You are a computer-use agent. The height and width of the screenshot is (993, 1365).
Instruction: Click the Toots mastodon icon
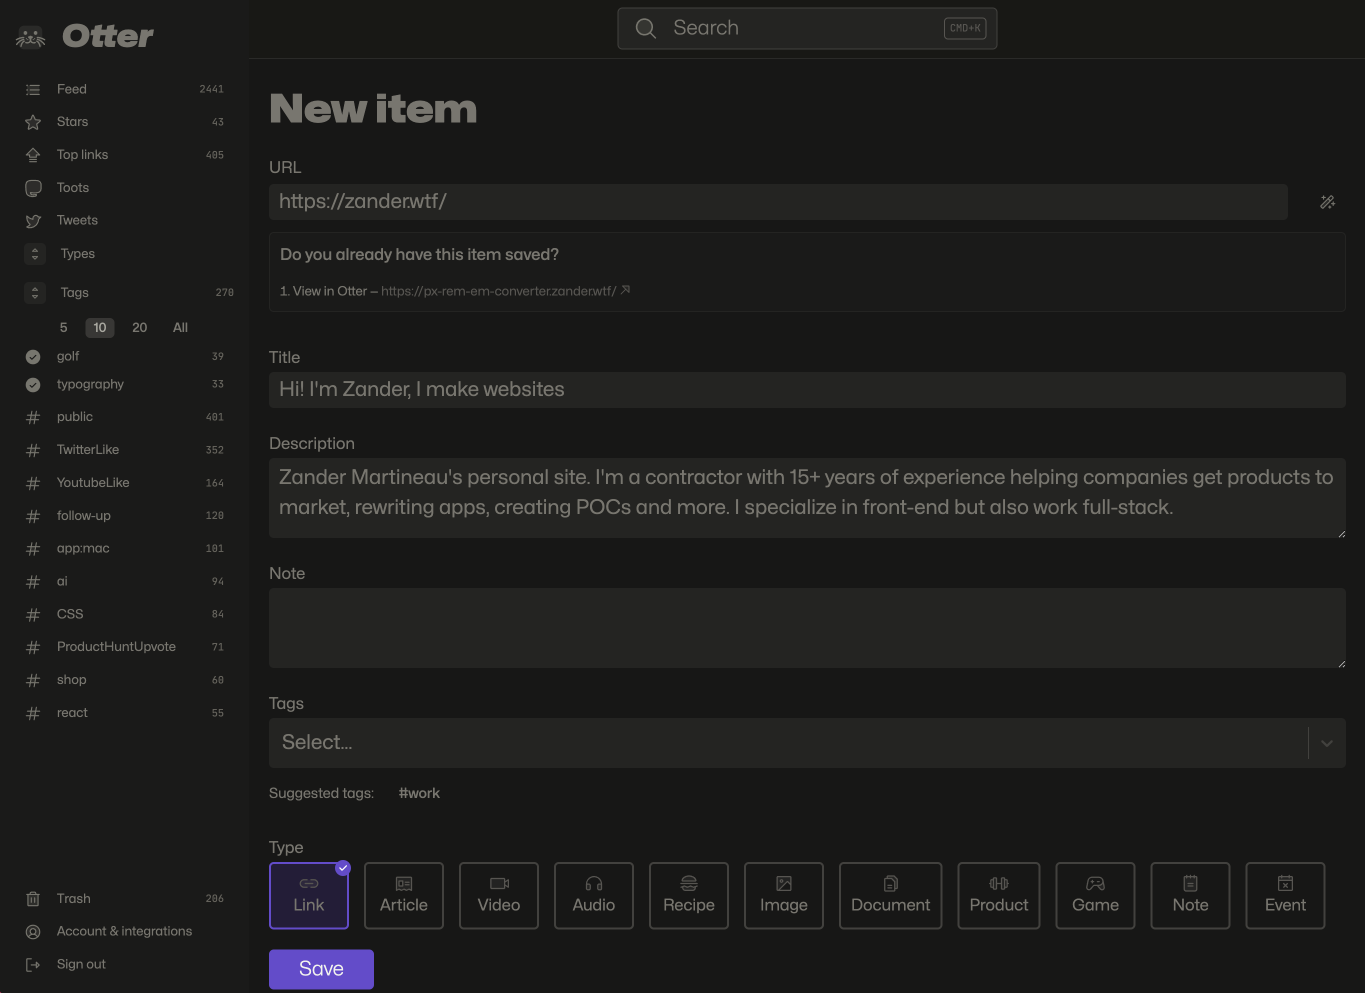point(33,188)
